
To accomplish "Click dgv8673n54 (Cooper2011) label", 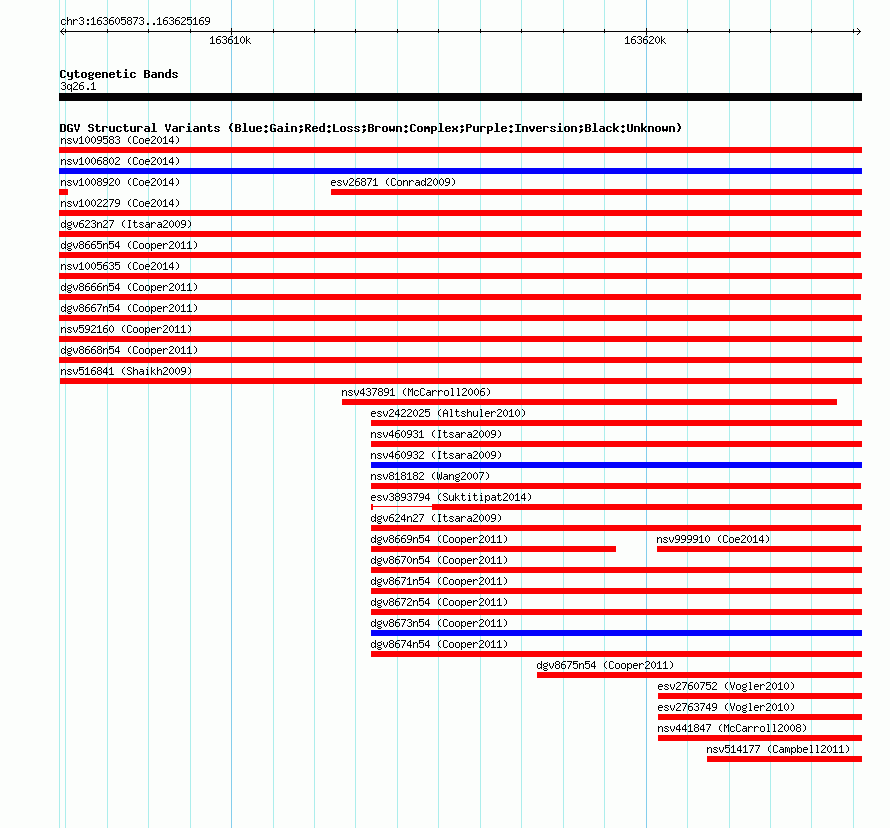I will coord(439,623).
